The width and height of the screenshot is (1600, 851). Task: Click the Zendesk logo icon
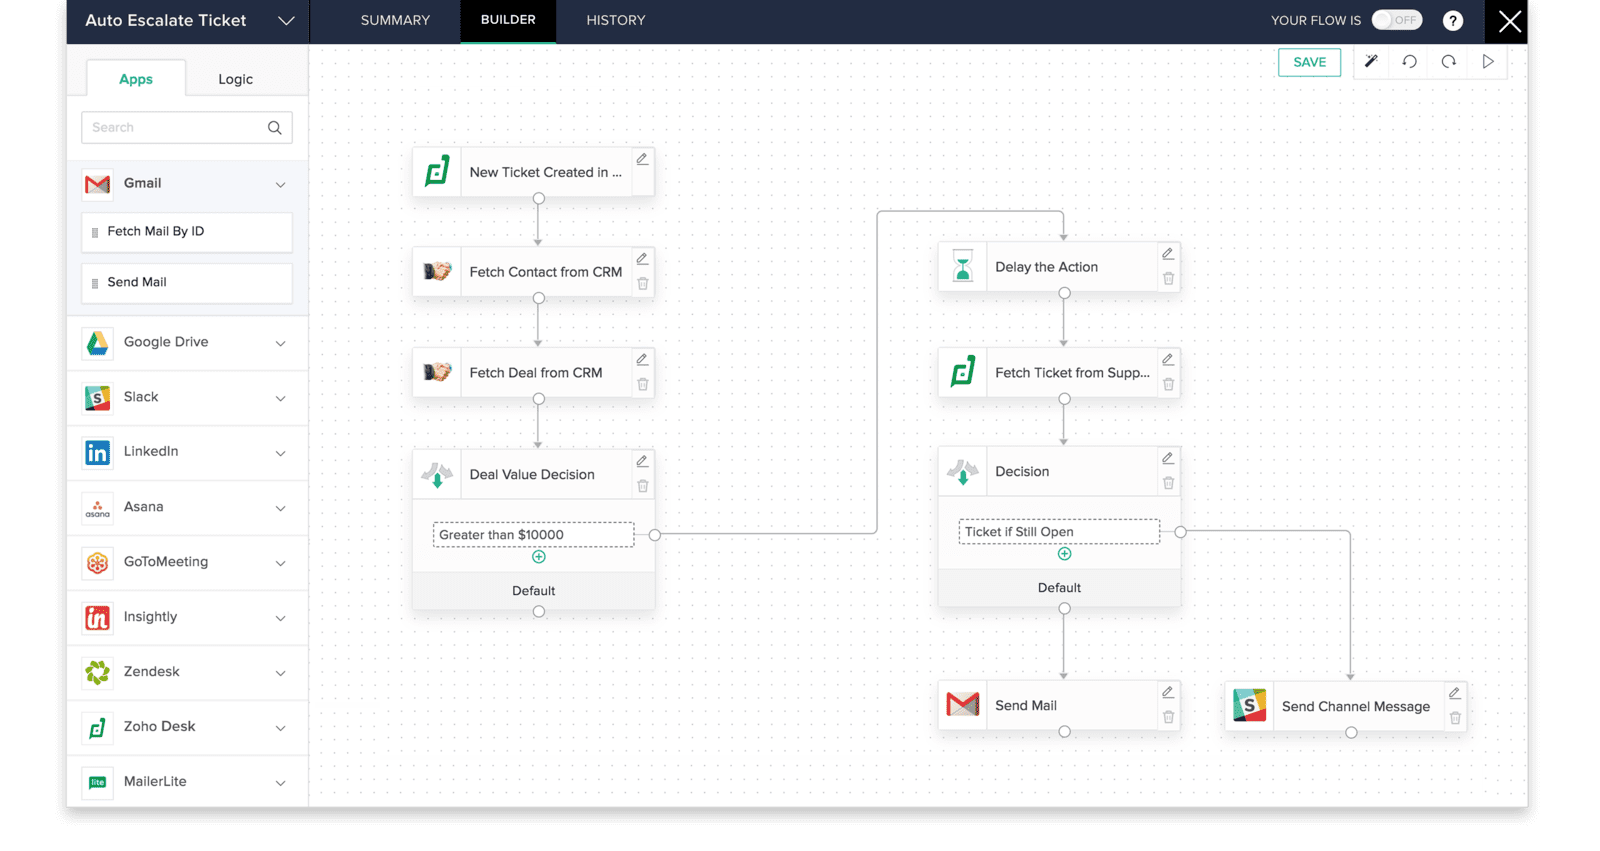[97, 673]
